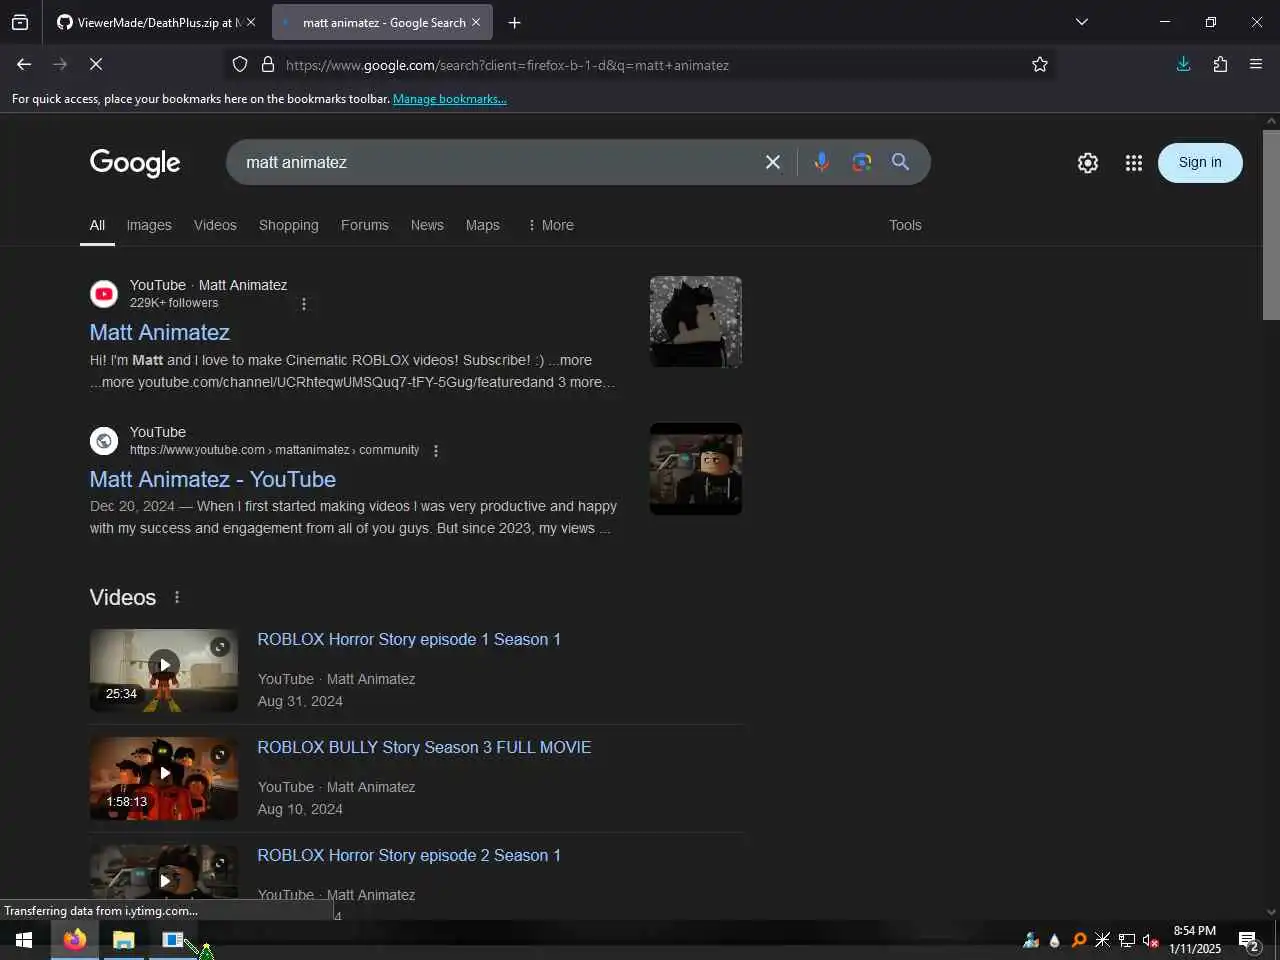The height and width of the screenshot is (960, 1280).
Task: Click the address bar URL field
Action: (640, 65)
